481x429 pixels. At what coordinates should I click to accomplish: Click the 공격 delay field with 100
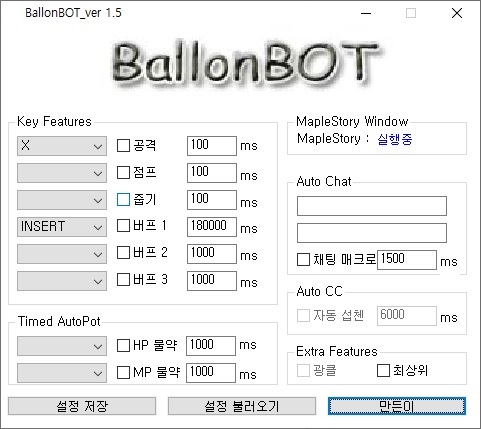coord(212,146)
